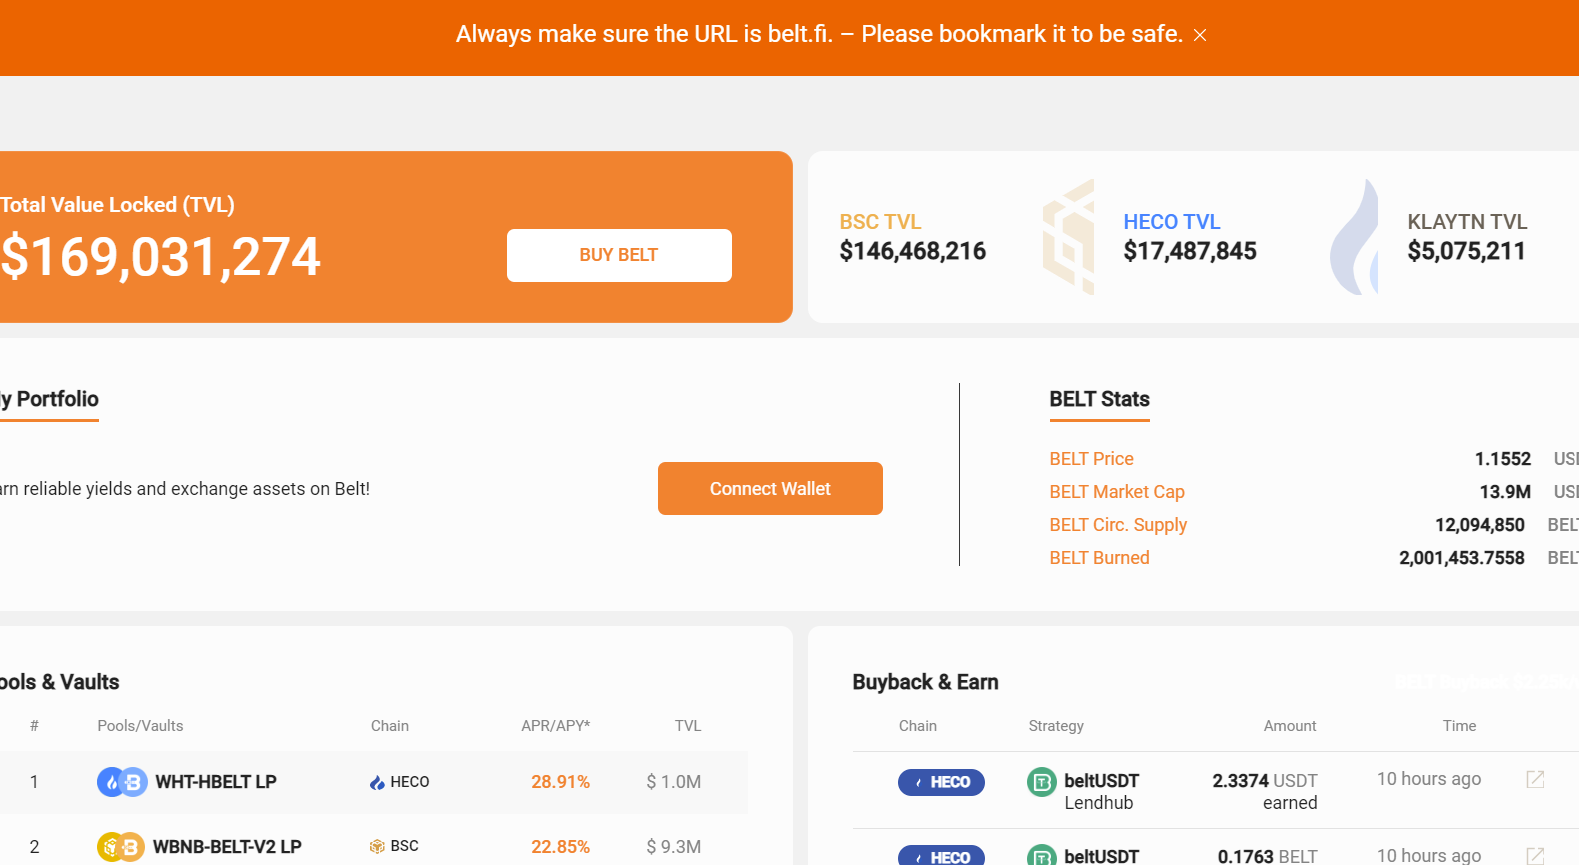Click the WHT-HBELT LP pair icon

click(x=122, y=782)
